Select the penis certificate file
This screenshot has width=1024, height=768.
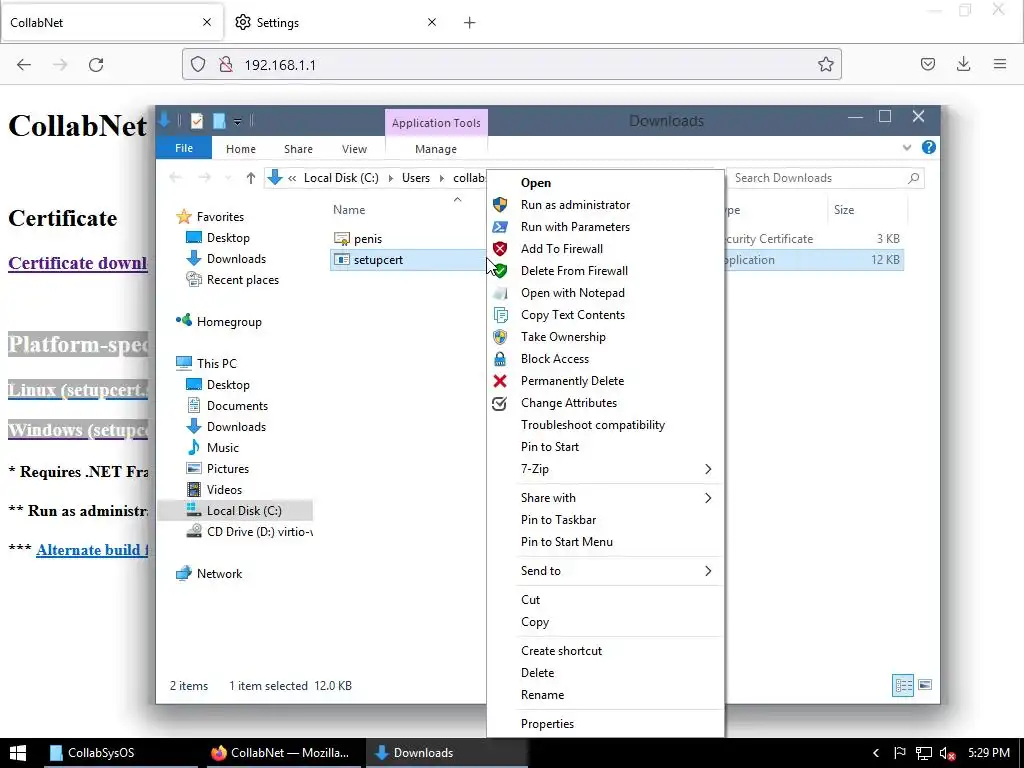(x=368, y=239)
